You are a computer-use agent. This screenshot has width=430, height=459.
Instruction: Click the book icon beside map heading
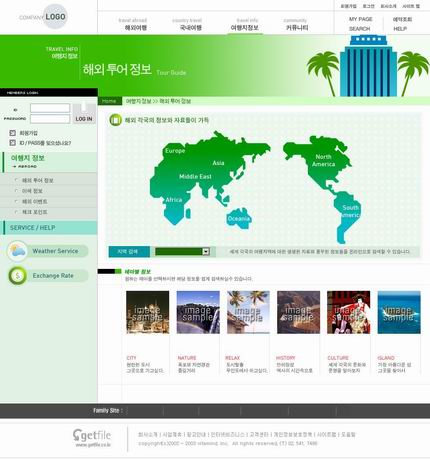click(x=116, y=120)
